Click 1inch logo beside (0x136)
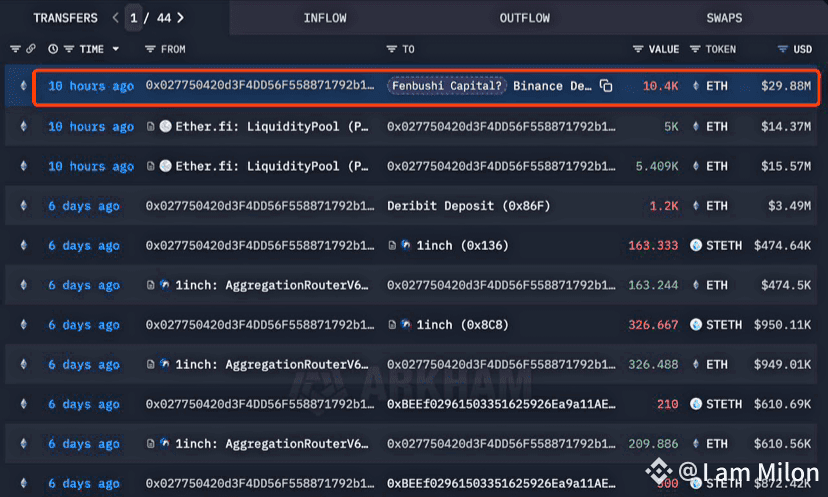The height and width of the screenshot is (497, 828). tap(406, 245)
